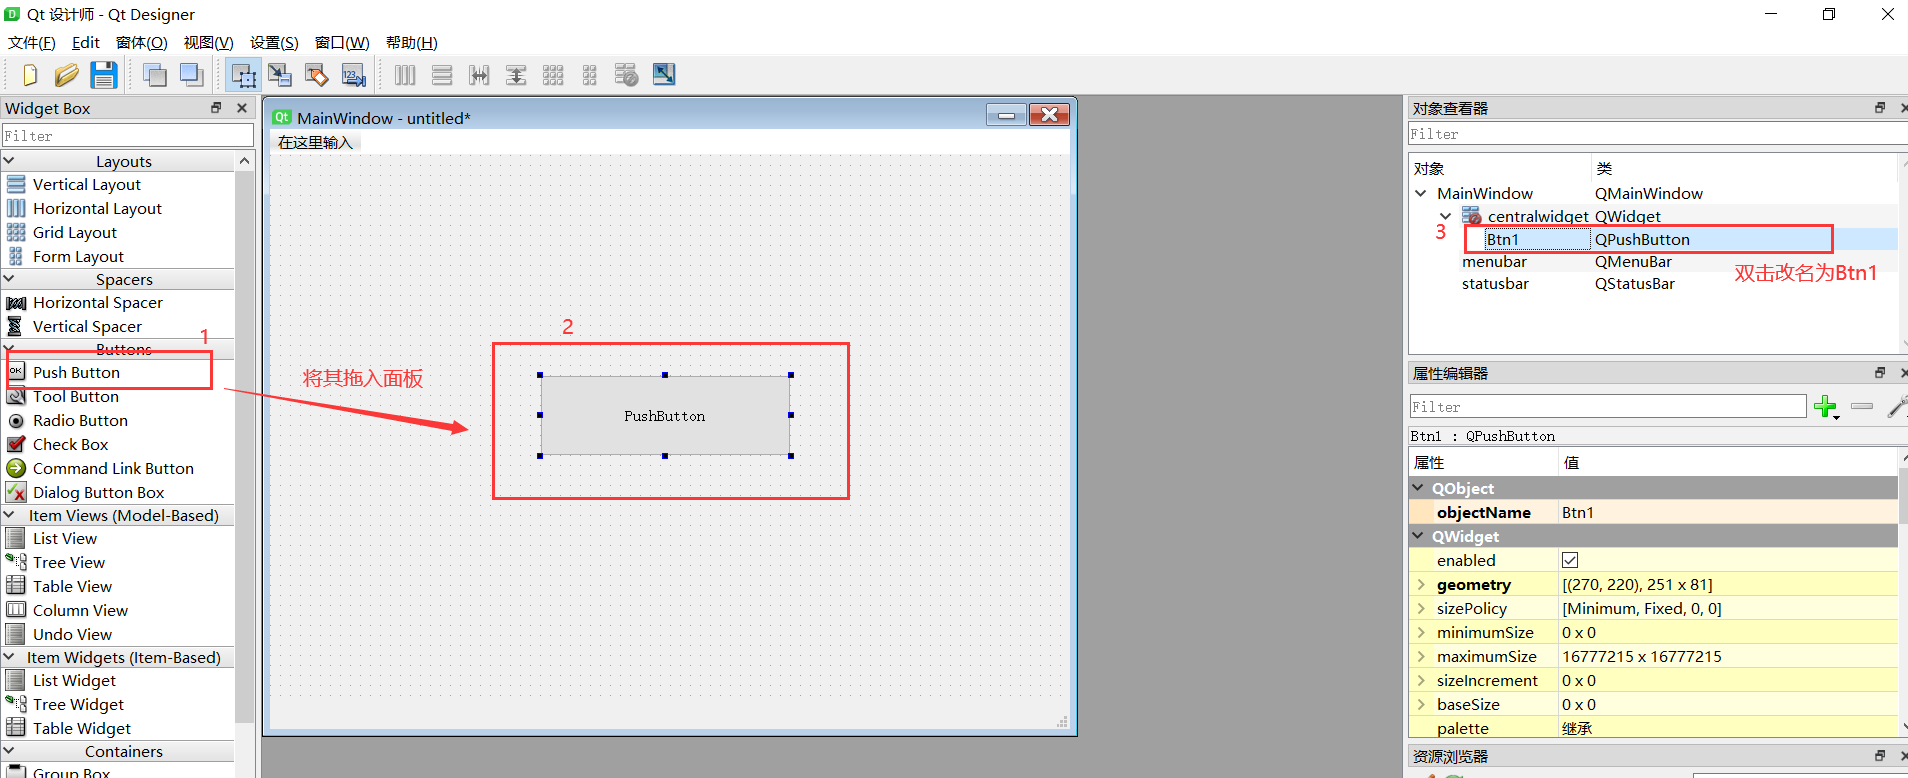Minimize the MainWindow form window
1908x778 pixels.
(x=1006, y=115)
